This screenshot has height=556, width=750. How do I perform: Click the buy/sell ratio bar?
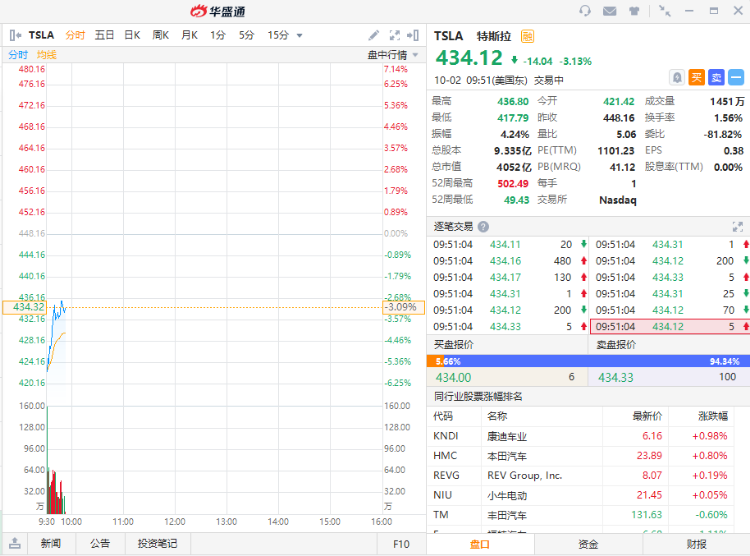coord(588,361)
